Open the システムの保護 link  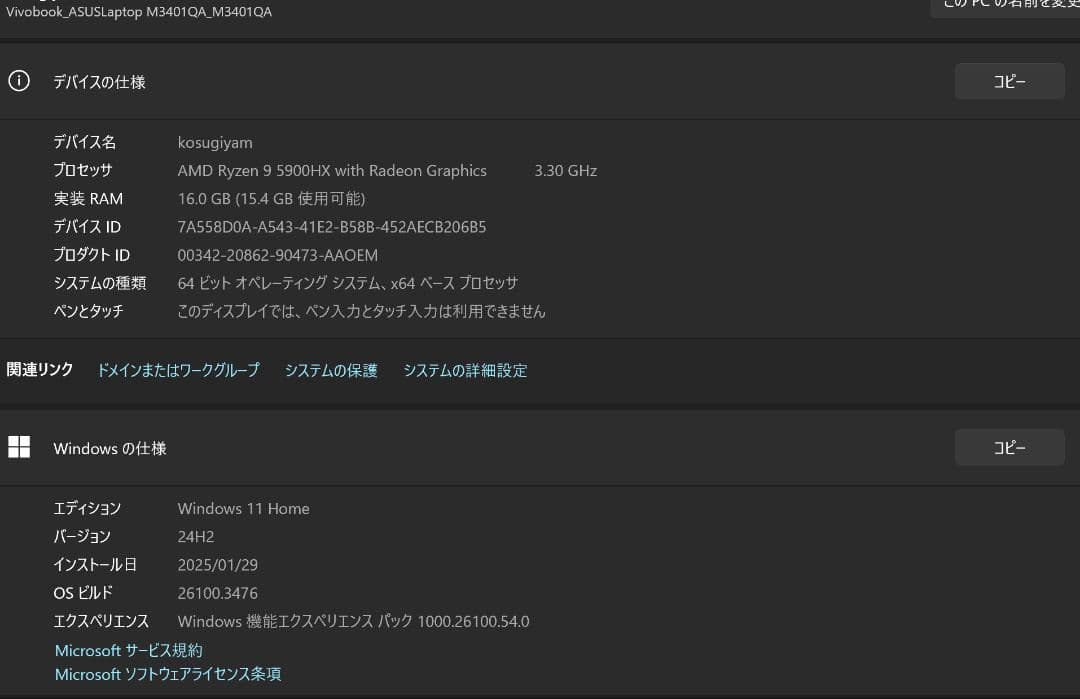pyautogui.click(x=330, y=370)
